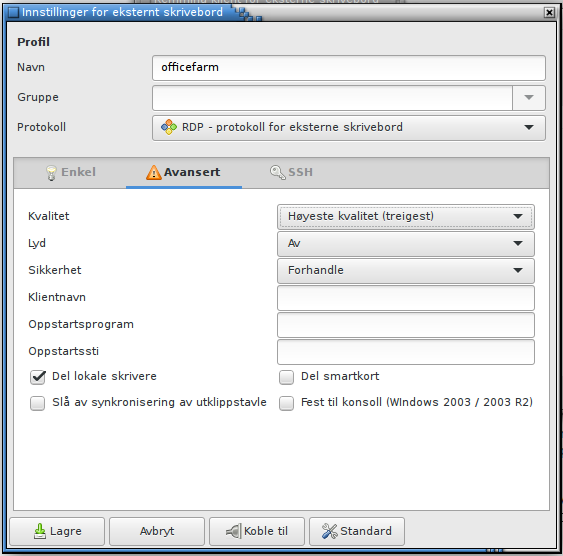Viewport: 563px width, 556px height.
Task: Click into the Klientnavn text field
Action: (405, 298)
